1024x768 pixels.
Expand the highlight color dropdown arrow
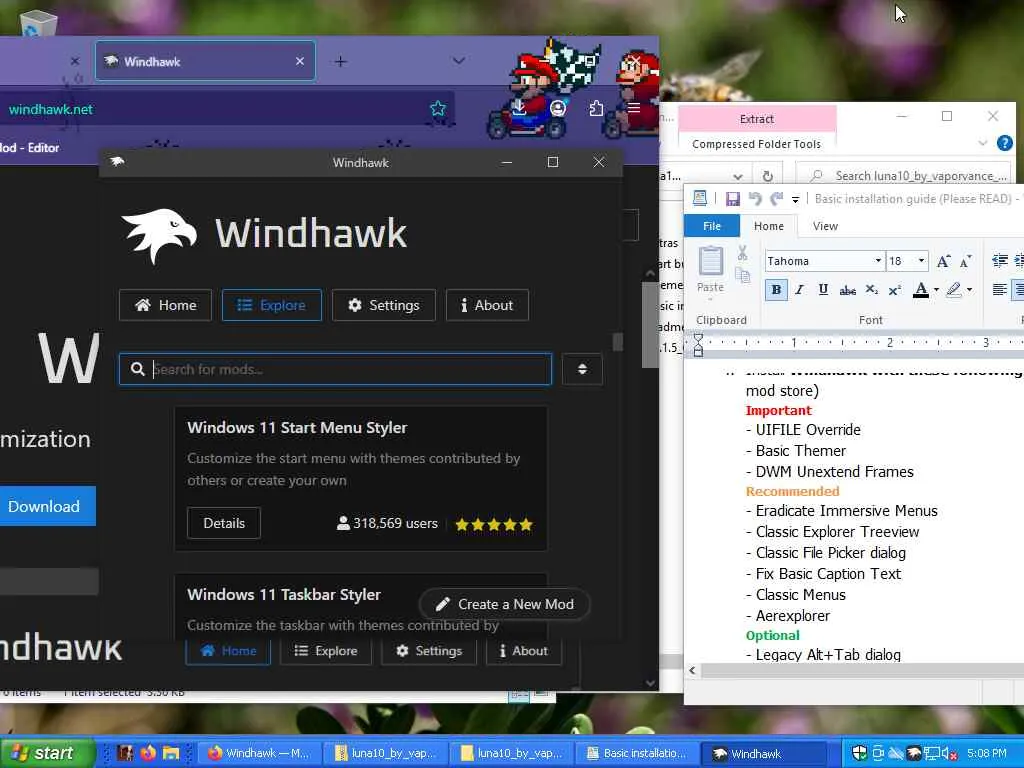(x=969, y=289)
